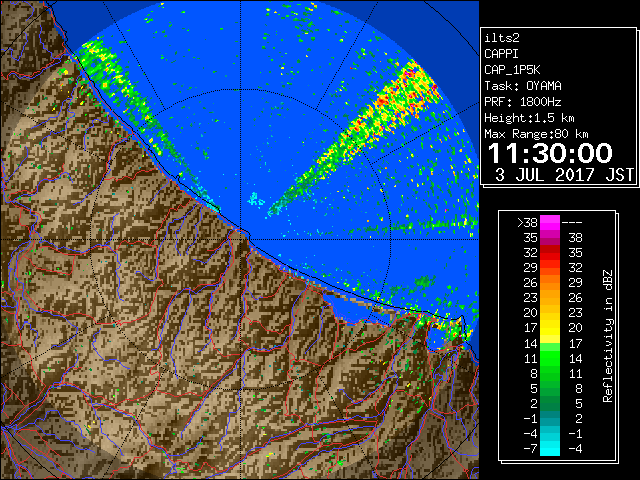Click the 'Reflectivity in dBZ' legend title
The height and width of the screenshot is (480, 640).
click(x=607, y=336)
